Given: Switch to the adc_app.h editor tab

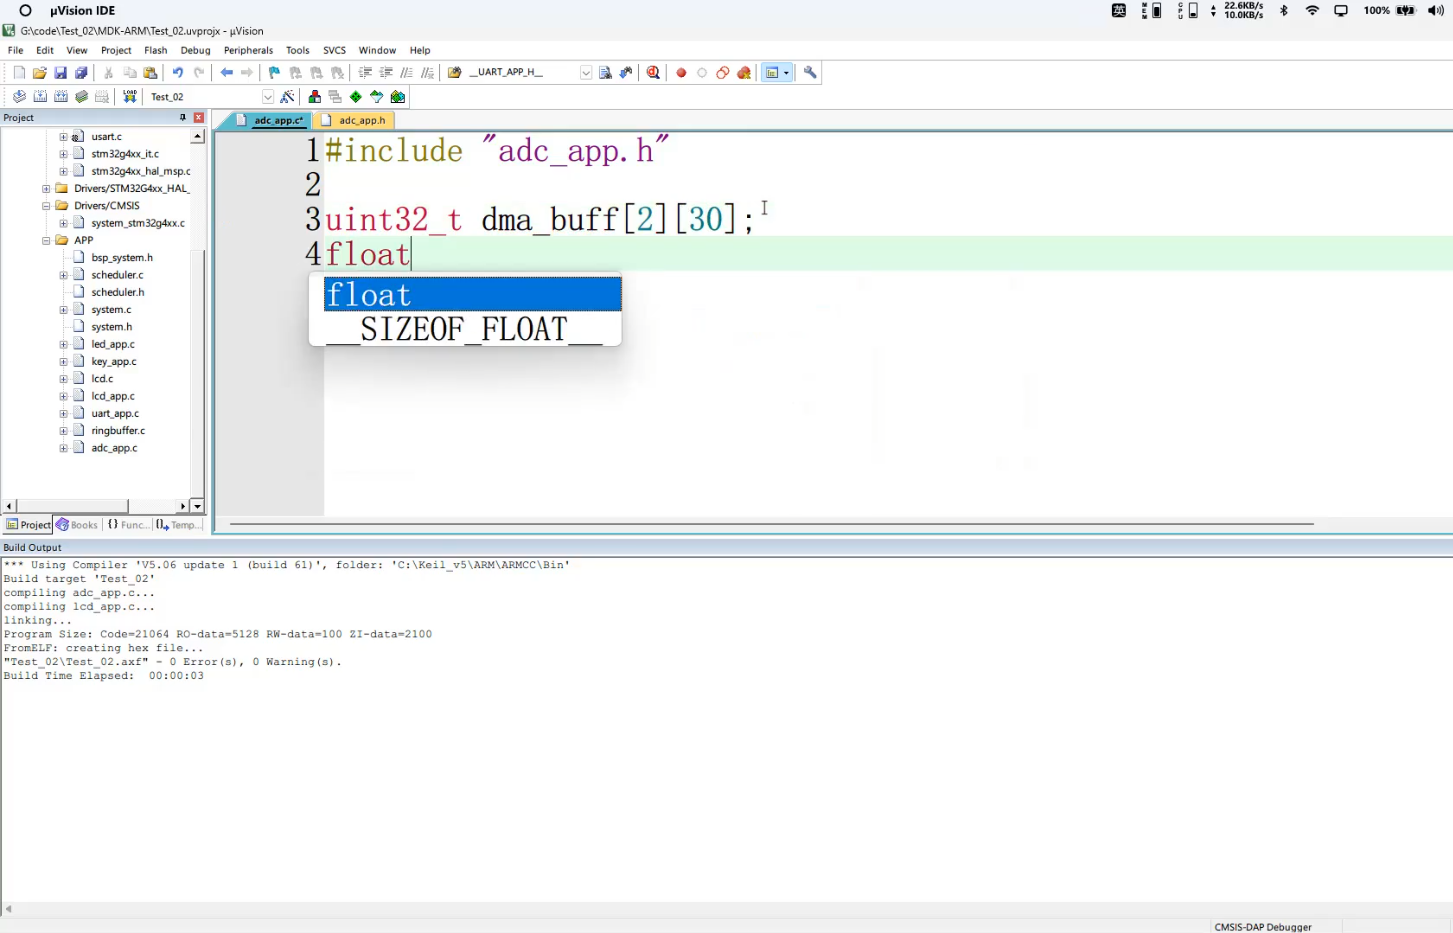Looking at the screenshot, I should [x=361, y=120].
